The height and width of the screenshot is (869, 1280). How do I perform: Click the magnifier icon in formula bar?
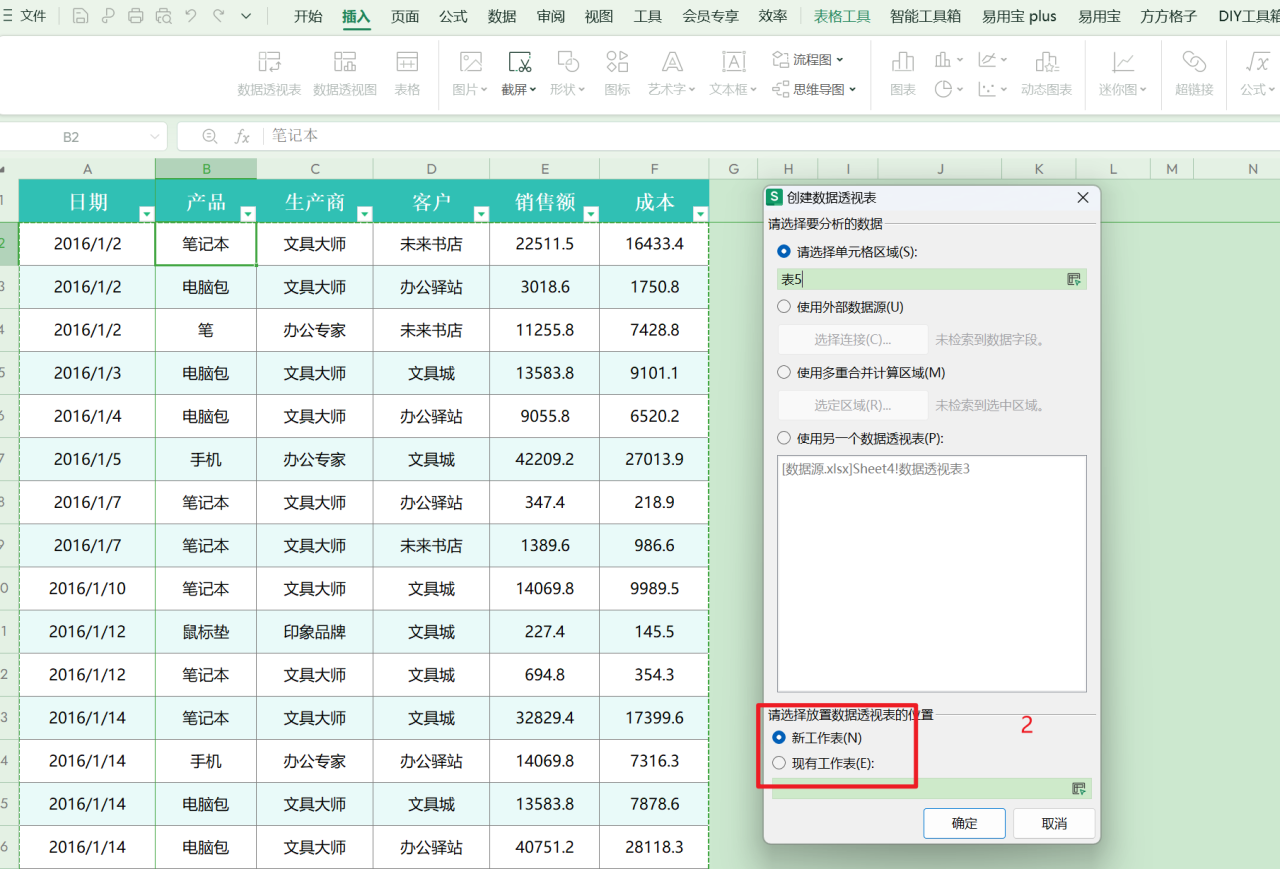click(x=210, y=136)
